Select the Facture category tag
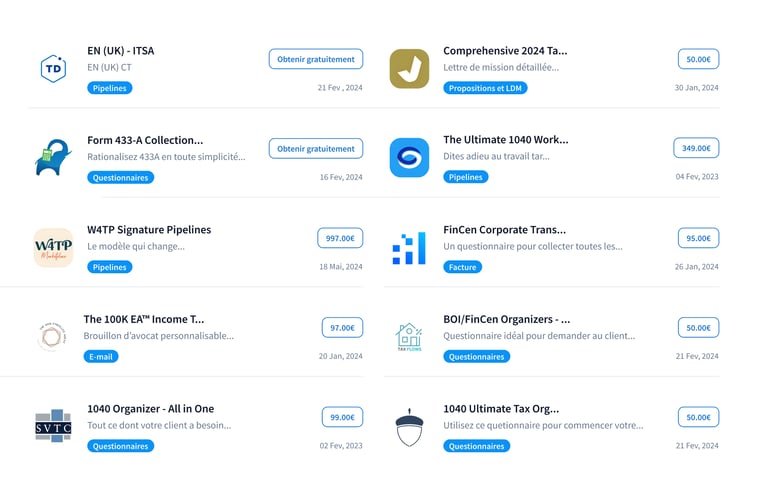The width and height of the screenshot is (768, 491). [x=462, y=267]
